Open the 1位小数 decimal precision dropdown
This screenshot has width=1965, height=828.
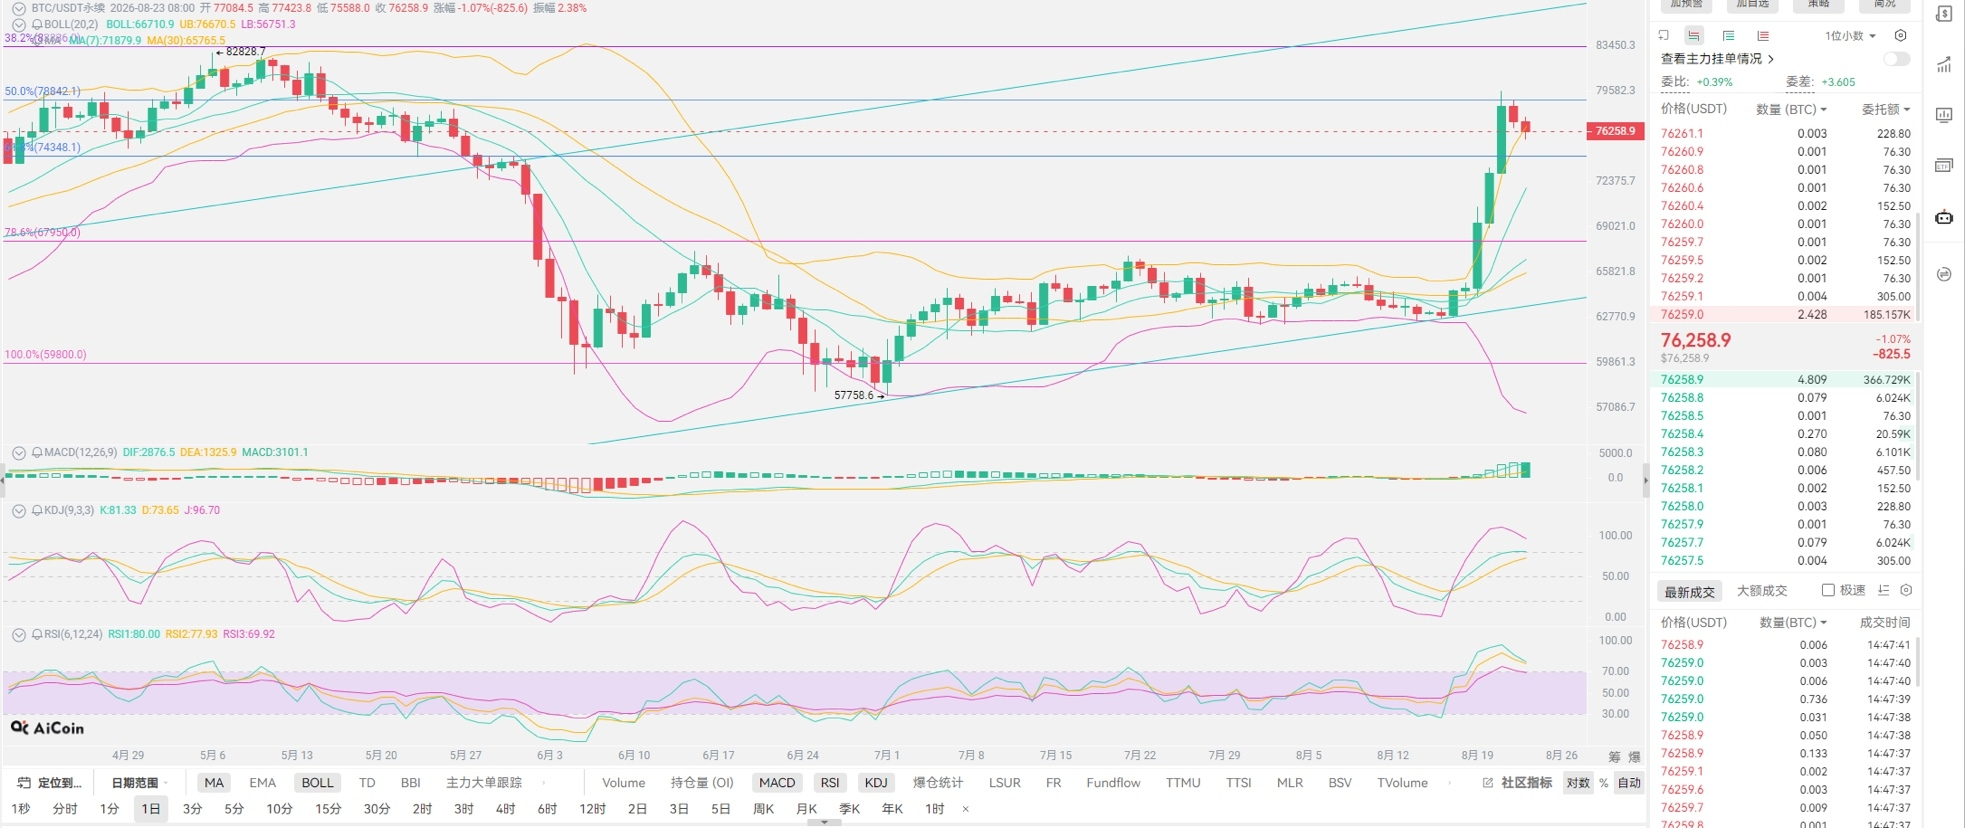(1850, 36)
